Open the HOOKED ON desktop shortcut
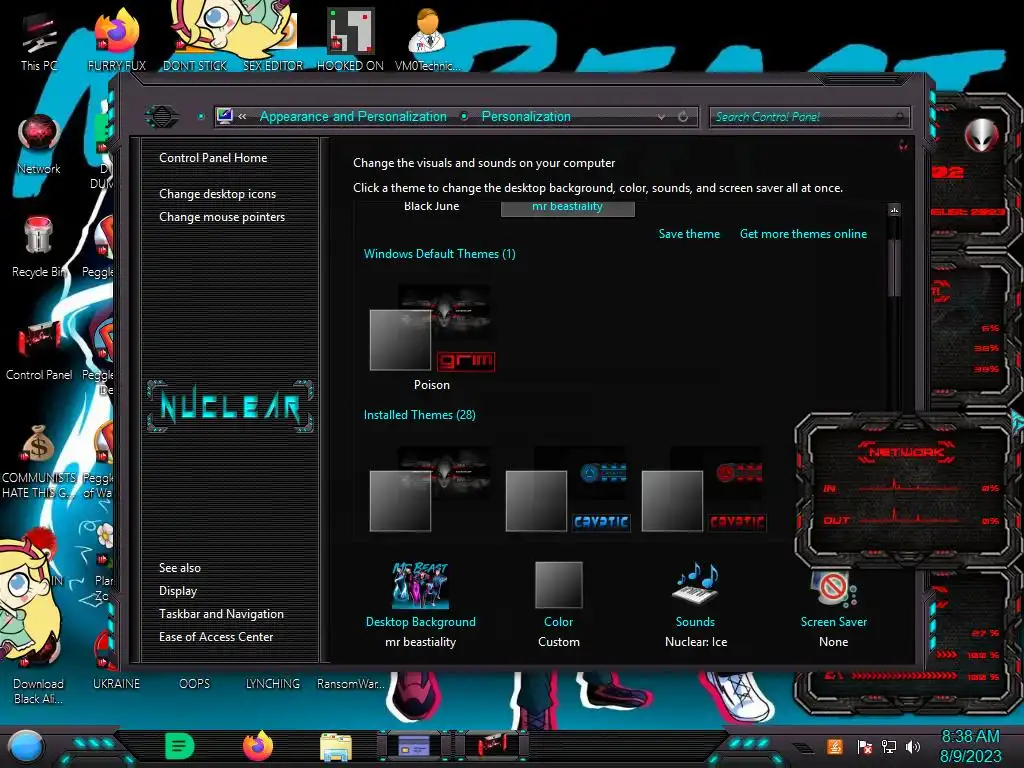 tap(350, 40)
